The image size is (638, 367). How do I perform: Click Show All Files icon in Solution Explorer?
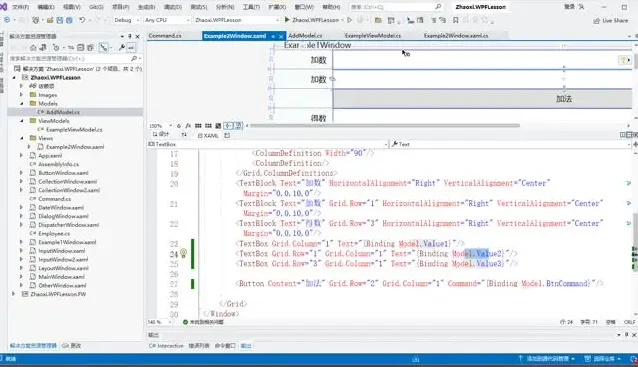[90, 48]
